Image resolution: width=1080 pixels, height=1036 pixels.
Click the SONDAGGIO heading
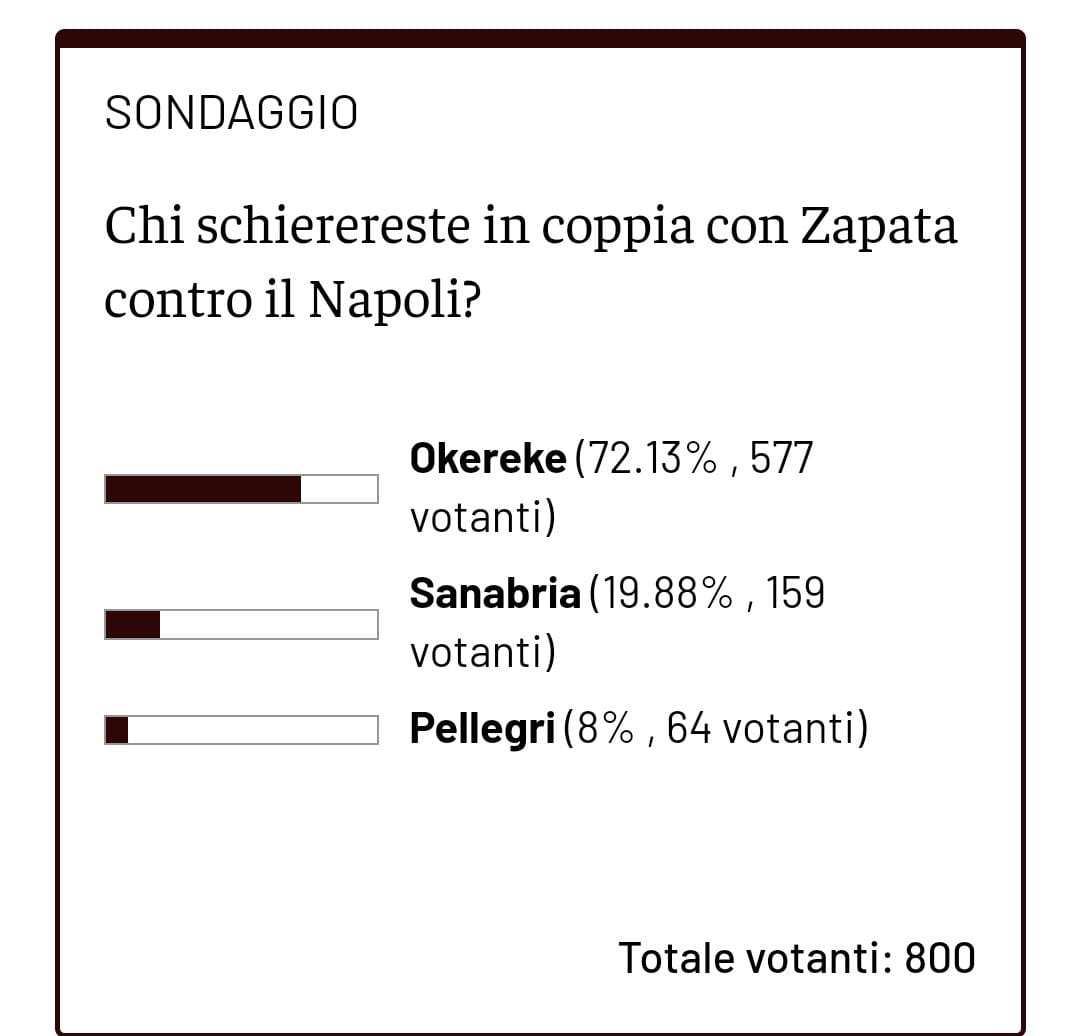coord(231,114)
